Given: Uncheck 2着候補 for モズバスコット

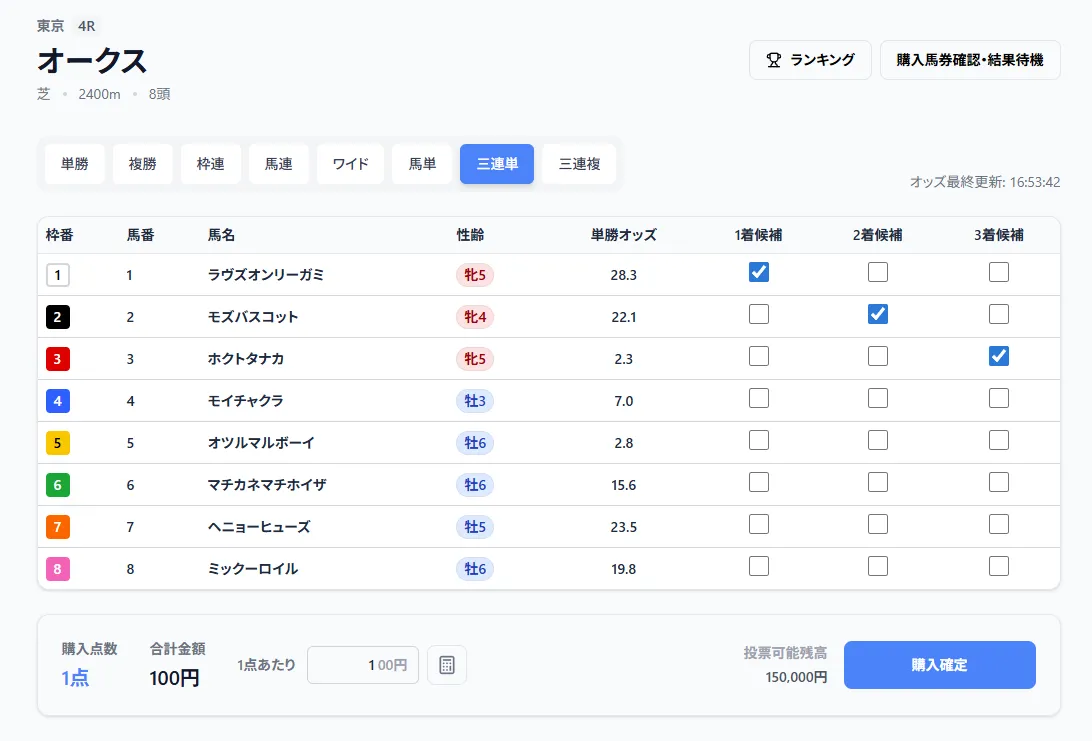Looking at the screenshot, I should point(878,314).
